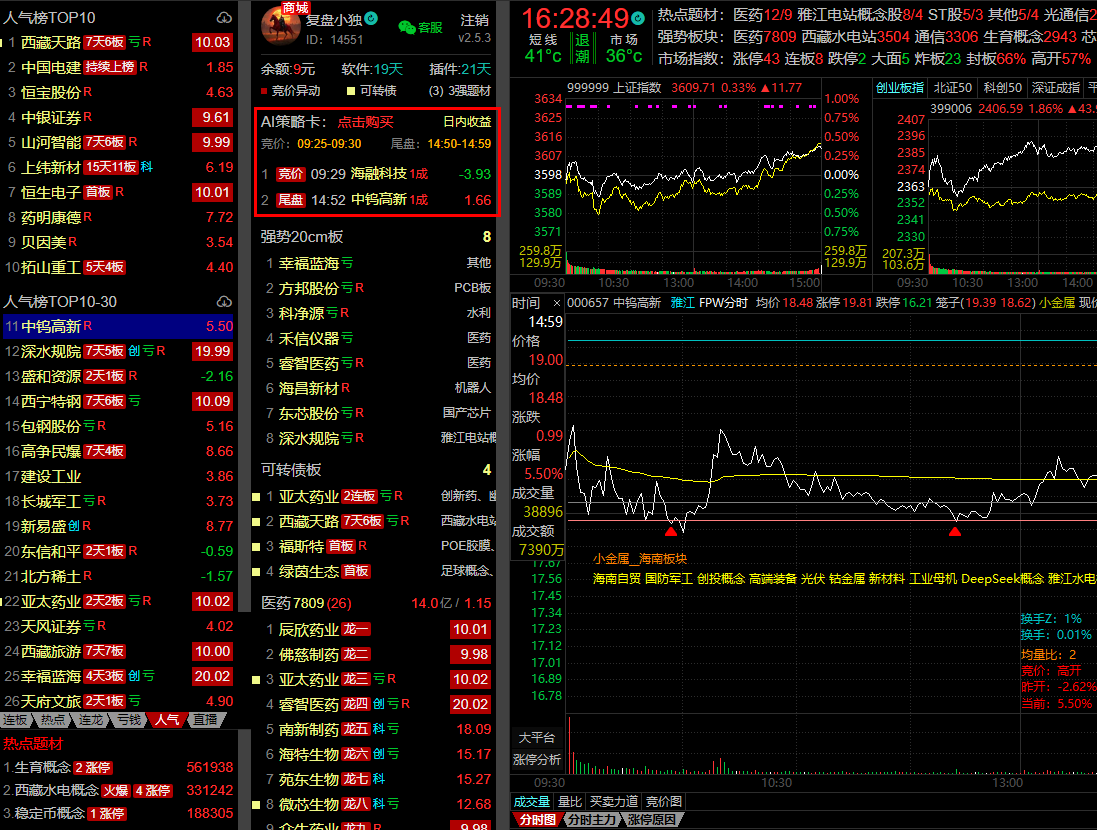The image size is (1097, 830).
Task: Click yellow square marker beside 微芯生物
Action: tap(256, 806)
